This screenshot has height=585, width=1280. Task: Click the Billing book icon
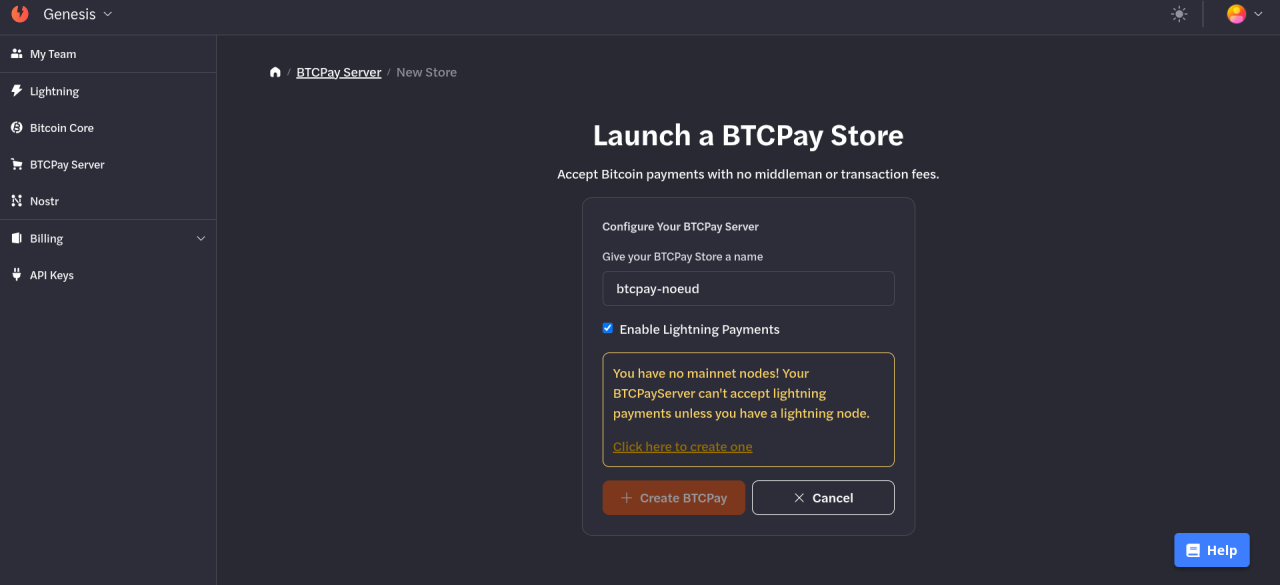16,238
